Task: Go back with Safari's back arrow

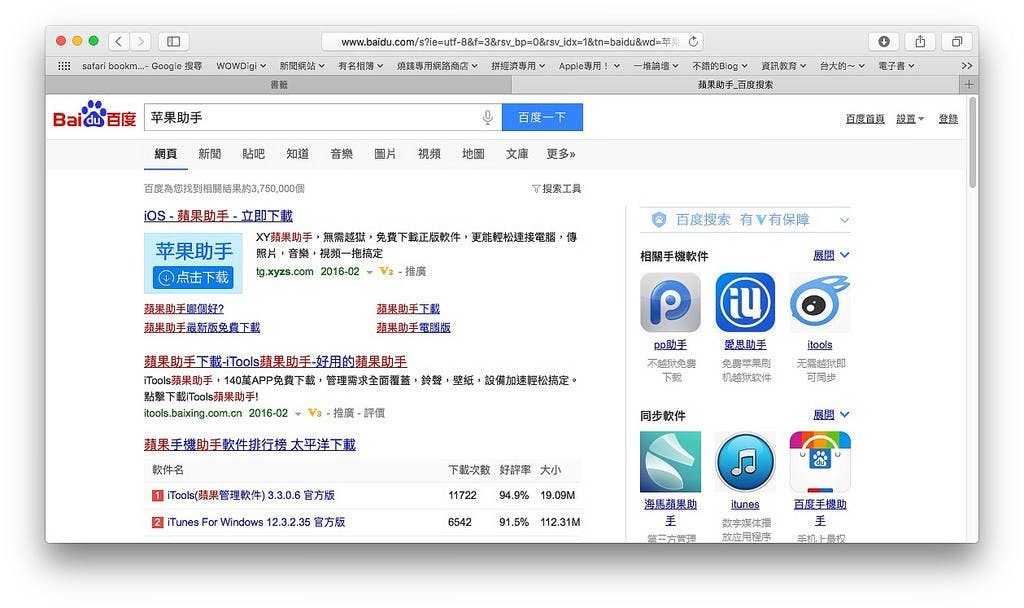Action: pyautogui.click(x=119, y=41)
